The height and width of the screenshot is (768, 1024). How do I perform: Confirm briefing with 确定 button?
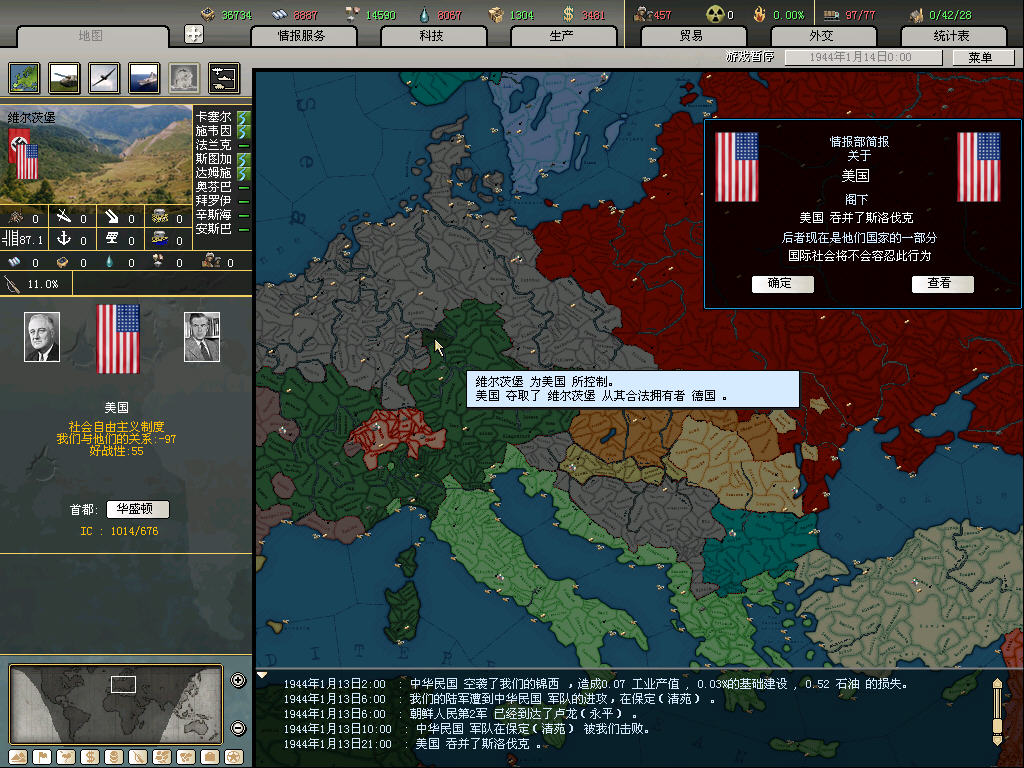(782, 283)
